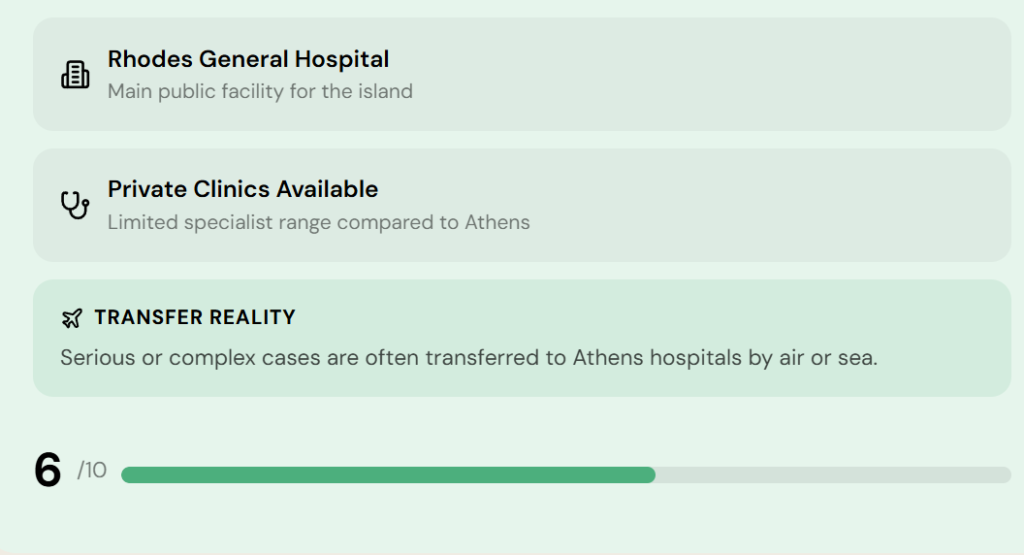Click the Private Clinics Available heading

243,189
